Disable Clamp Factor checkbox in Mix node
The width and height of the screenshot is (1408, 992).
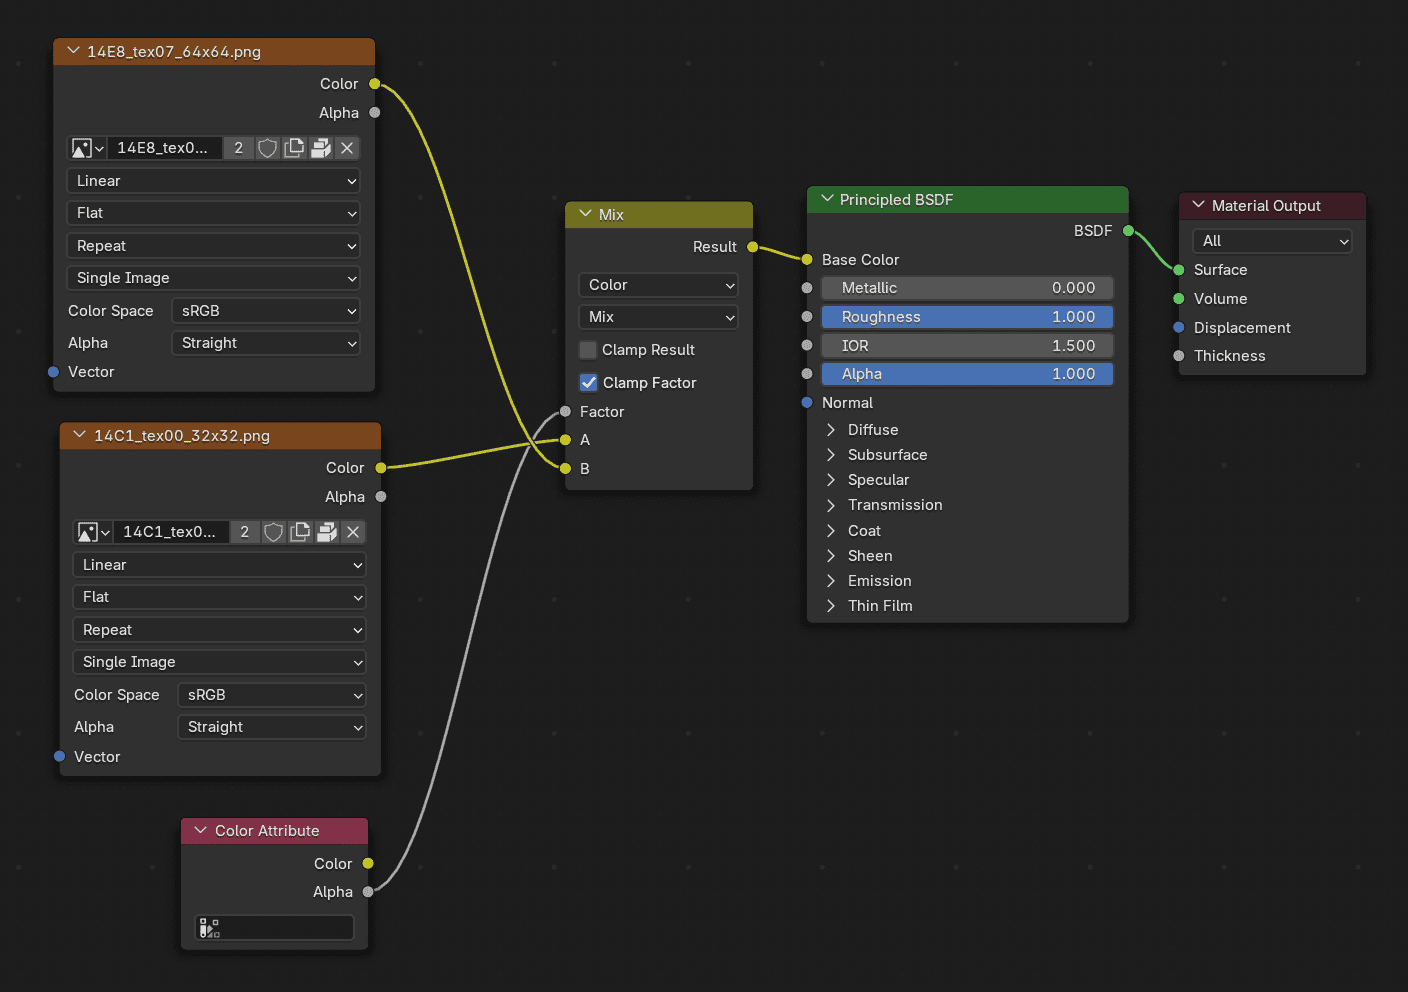point(589,383)
